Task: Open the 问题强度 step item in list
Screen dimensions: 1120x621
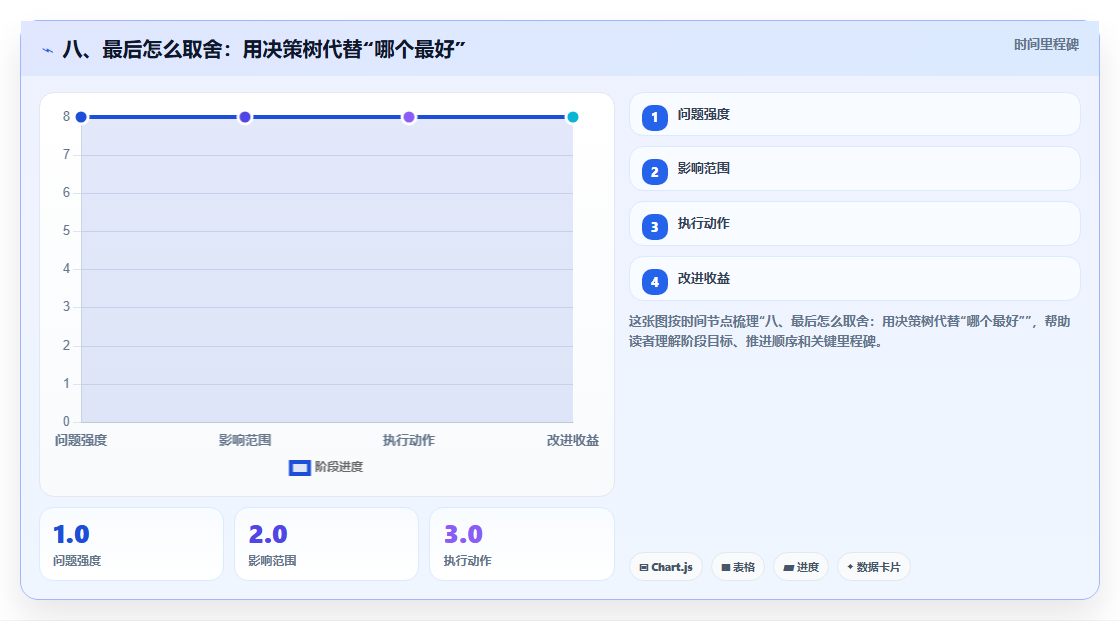Action: point(854,114)
